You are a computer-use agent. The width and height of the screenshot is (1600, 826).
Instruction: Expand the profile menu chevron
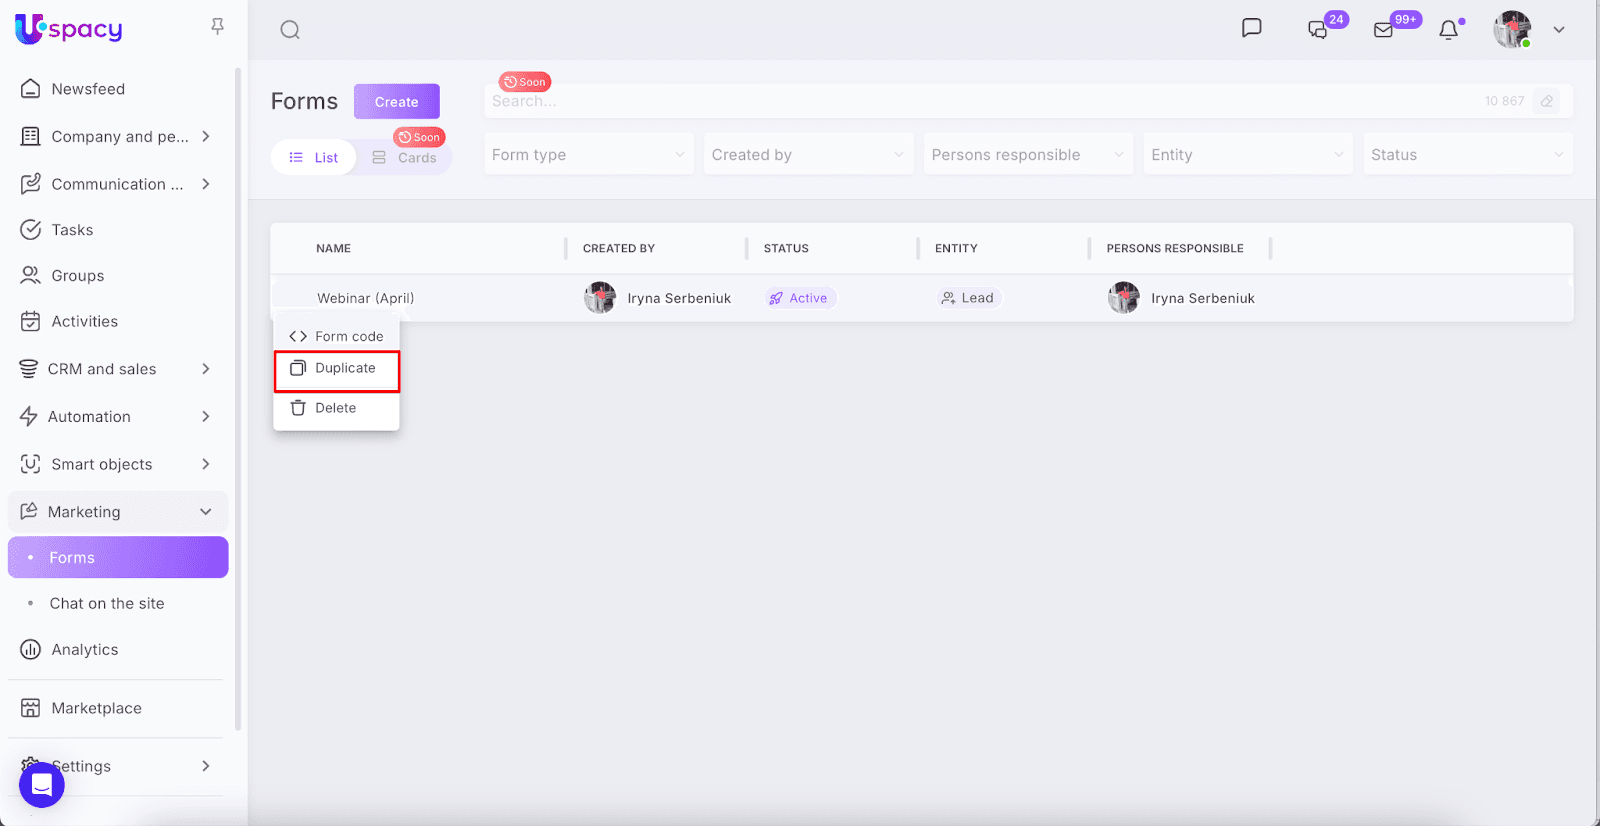1559,30
